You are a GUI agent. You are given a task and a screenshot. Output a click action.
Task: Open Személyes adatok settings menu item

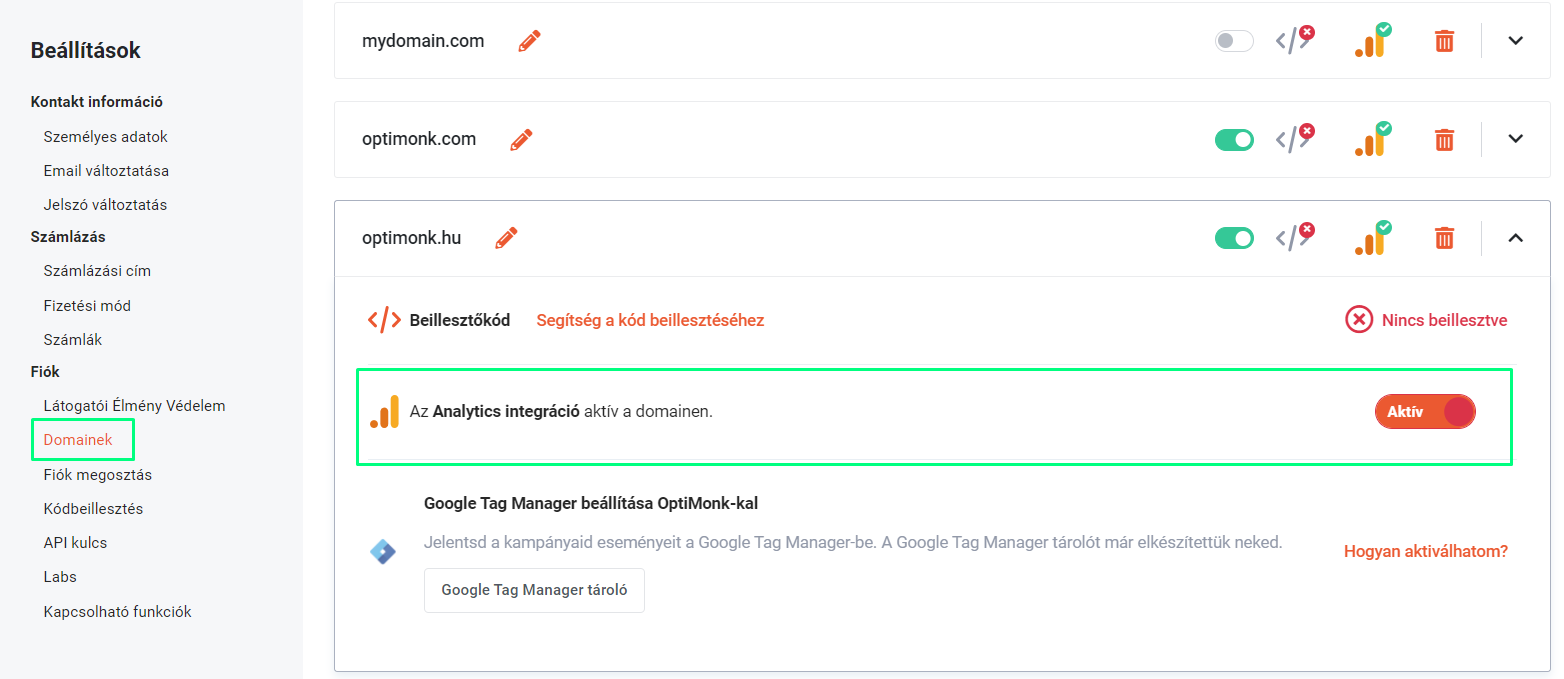click(x=106, y=137)
